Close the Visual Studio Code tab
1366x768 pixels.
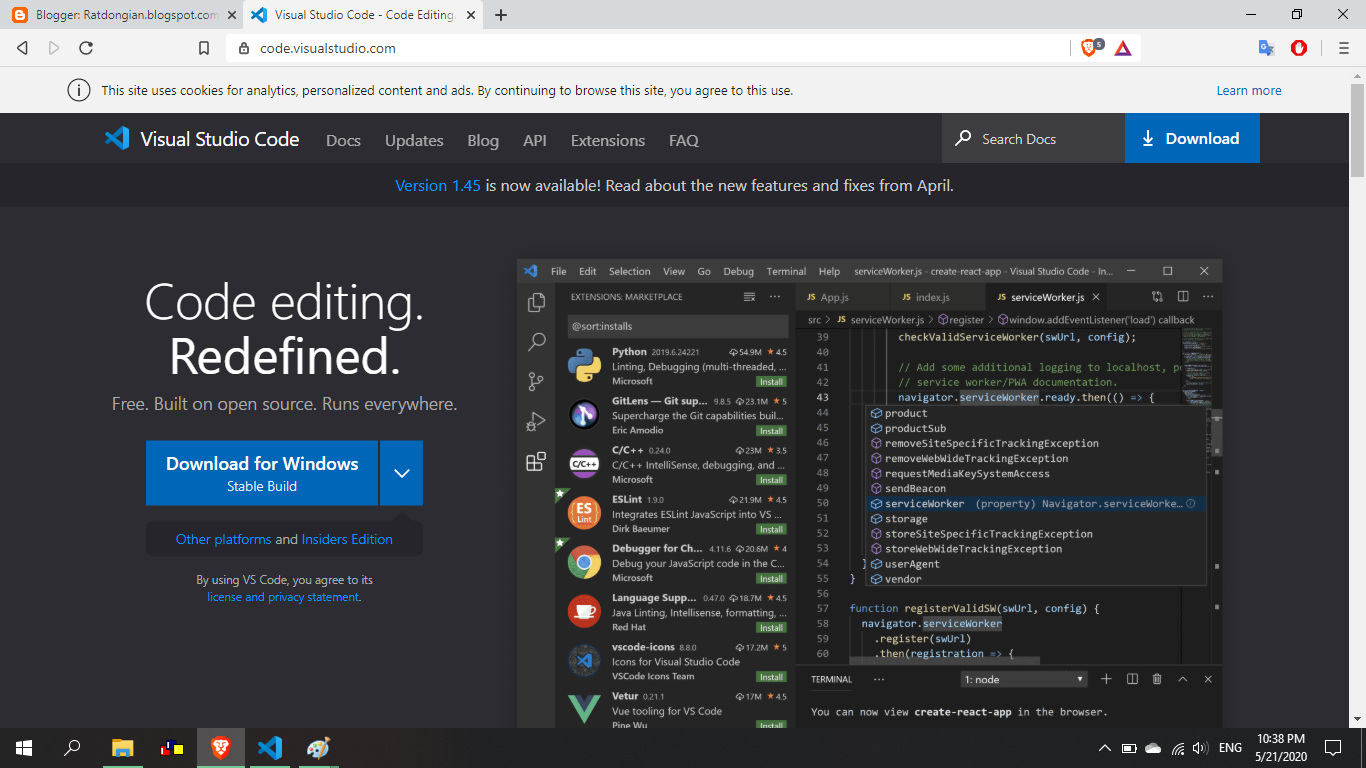(471, 15)
